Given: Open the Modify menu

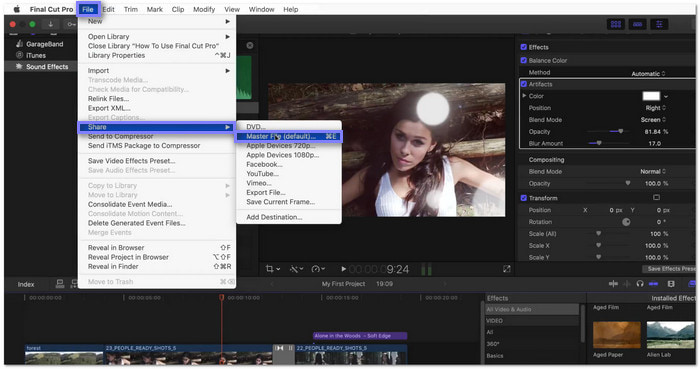Looking at the screenshot, I should pyautogui.click(x=204, y=9).
